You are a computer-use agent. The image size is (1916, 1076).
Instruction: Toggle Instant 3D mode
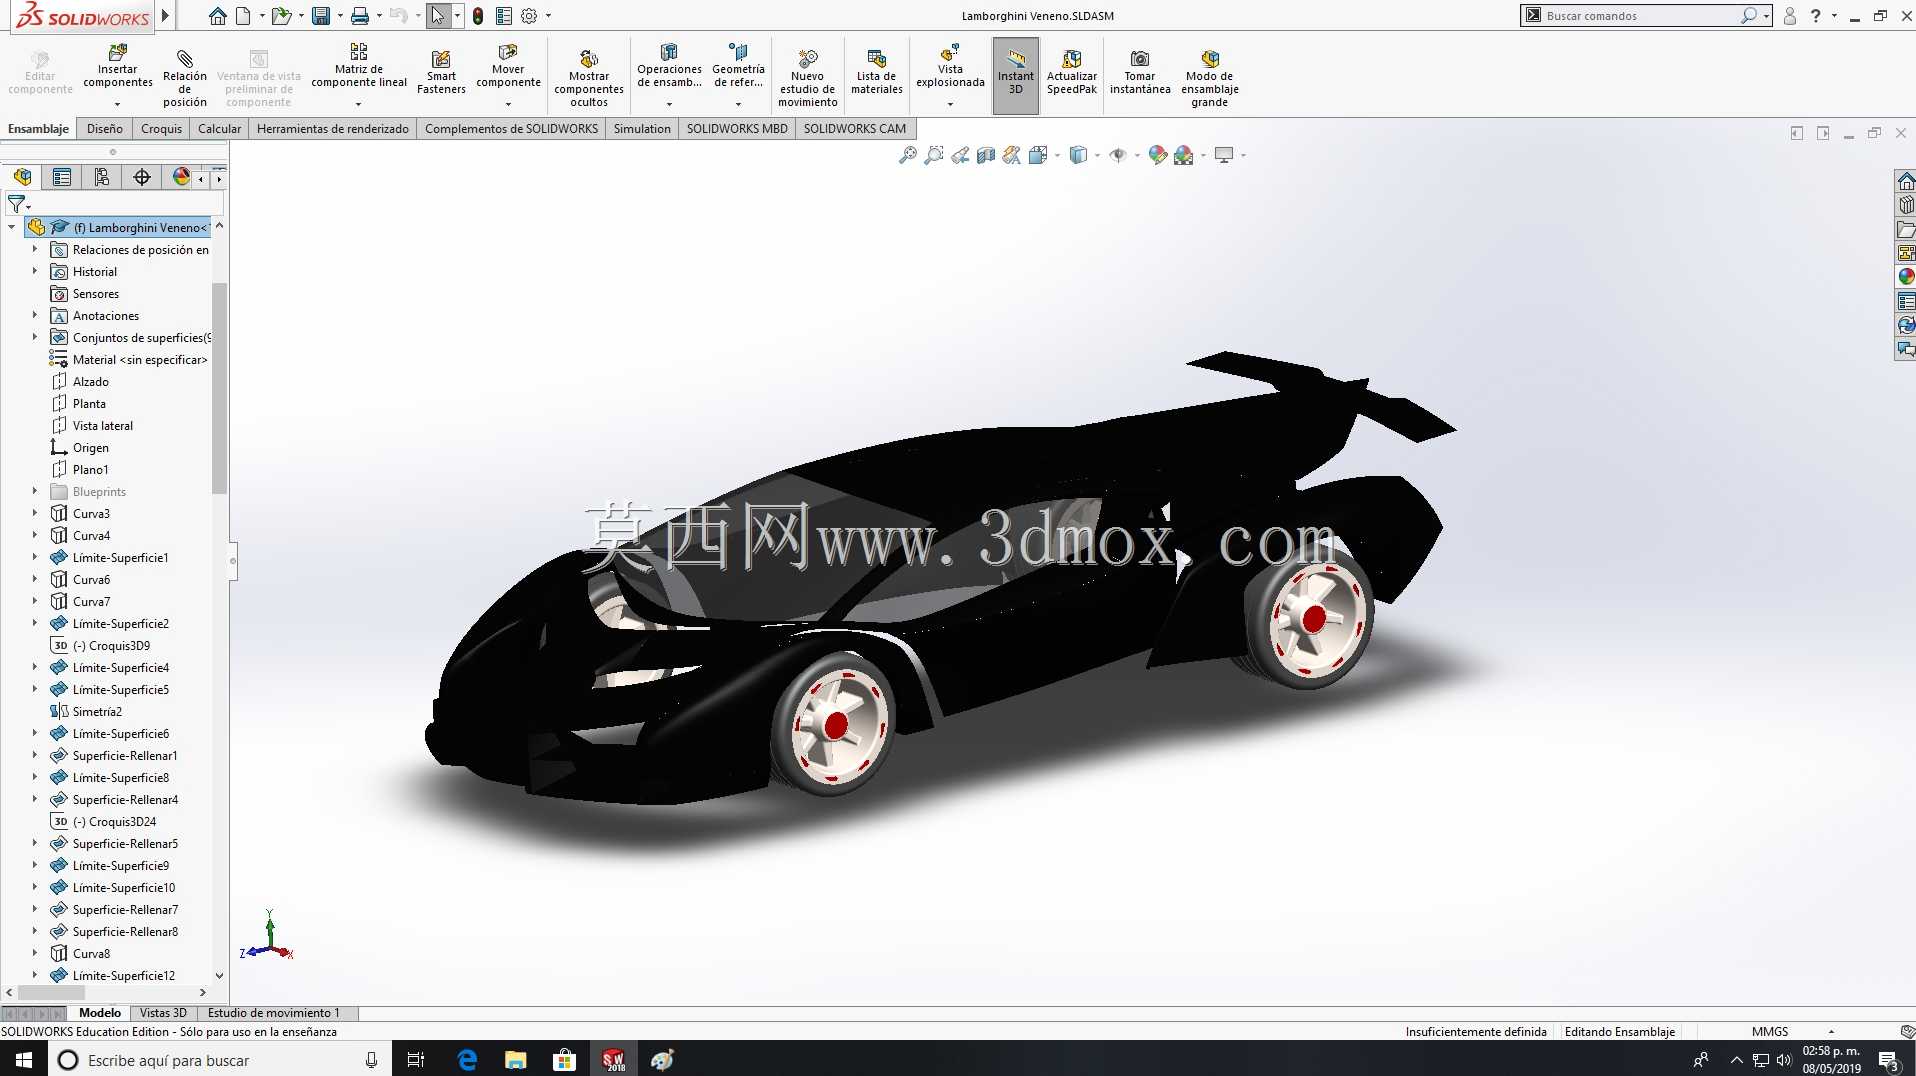(1016, 74)
